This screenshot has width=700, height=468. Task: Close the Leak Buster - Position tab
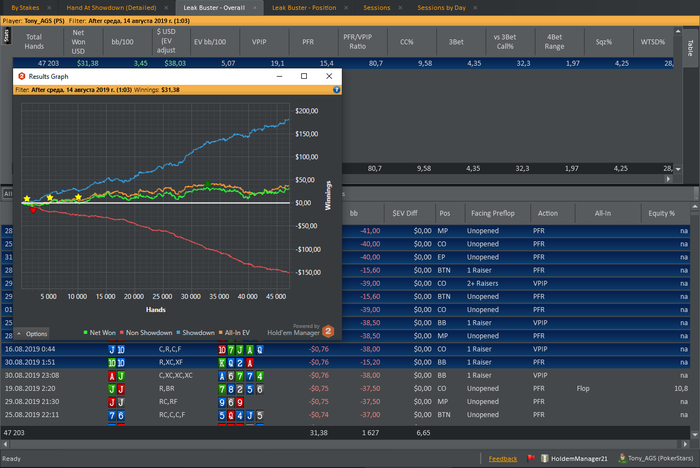(346, 8)
